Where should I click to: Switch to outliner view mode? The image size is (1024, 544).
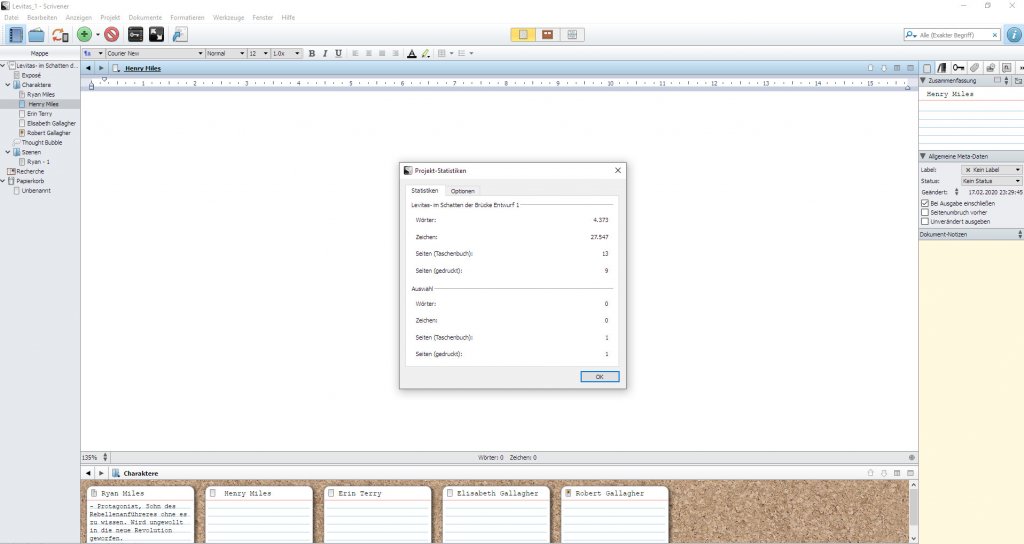click(x=572, y=35)
